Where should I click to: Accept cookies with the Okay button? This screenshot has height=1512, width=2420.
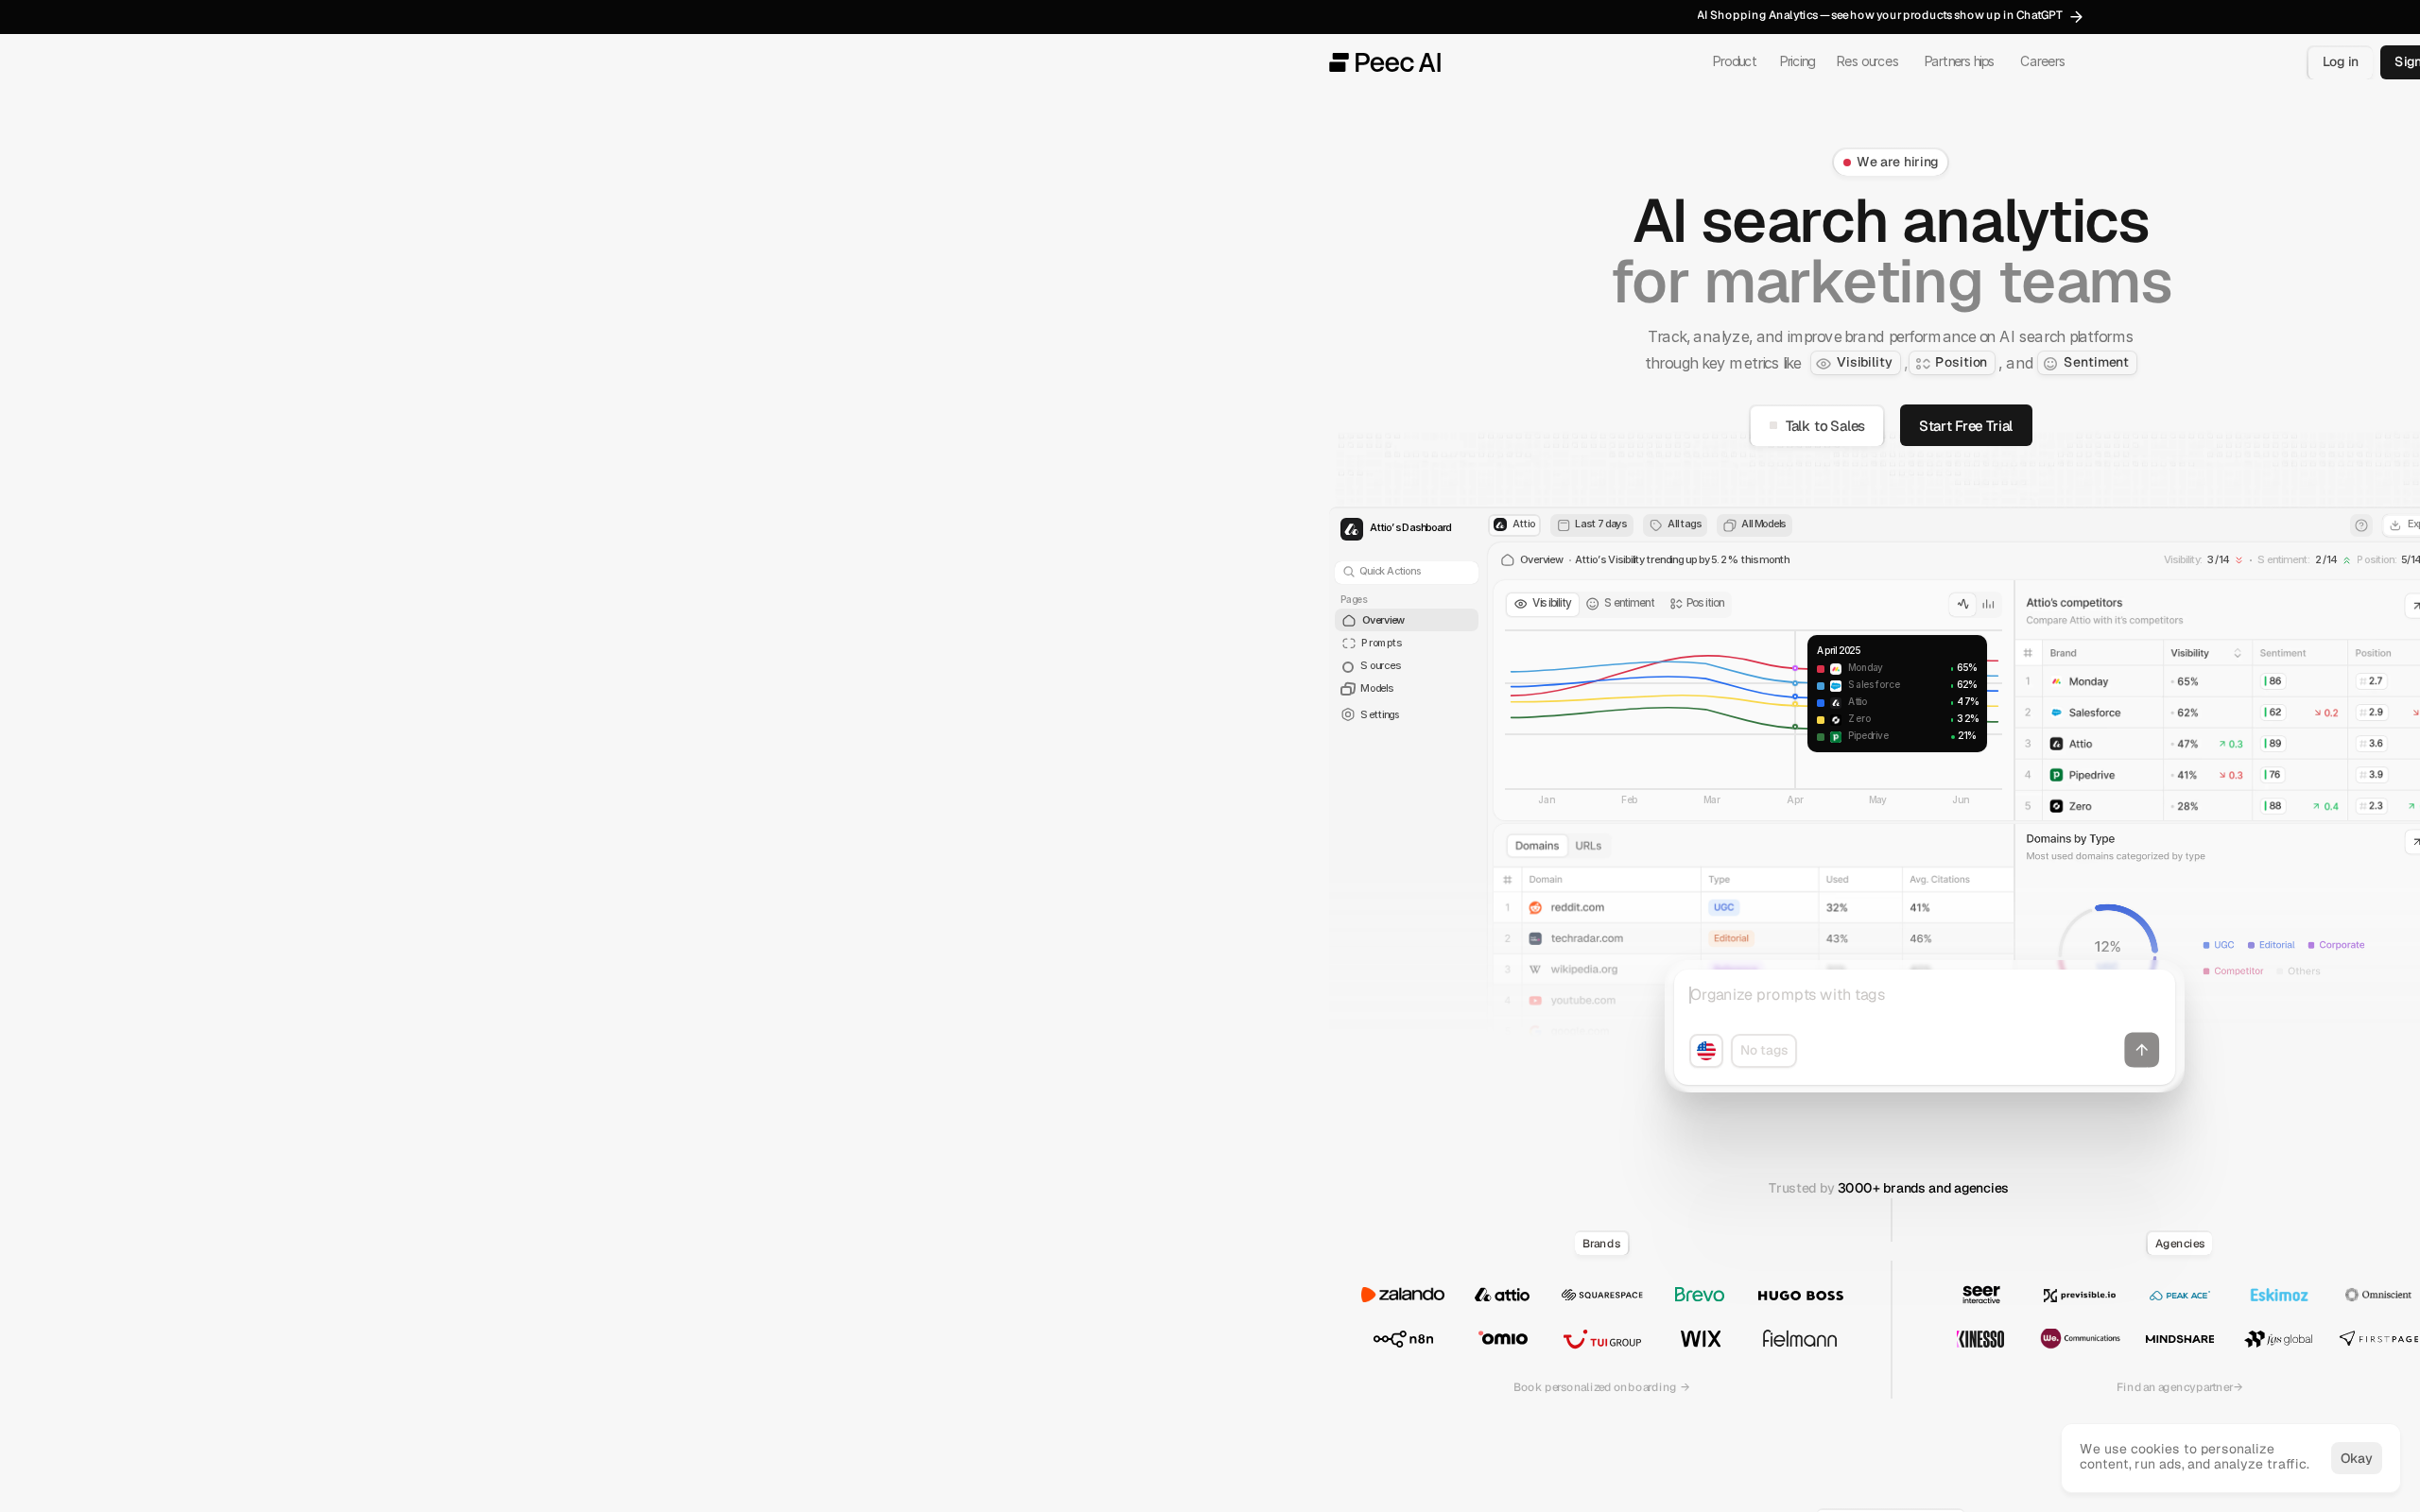click(x=2355, y=1458)
